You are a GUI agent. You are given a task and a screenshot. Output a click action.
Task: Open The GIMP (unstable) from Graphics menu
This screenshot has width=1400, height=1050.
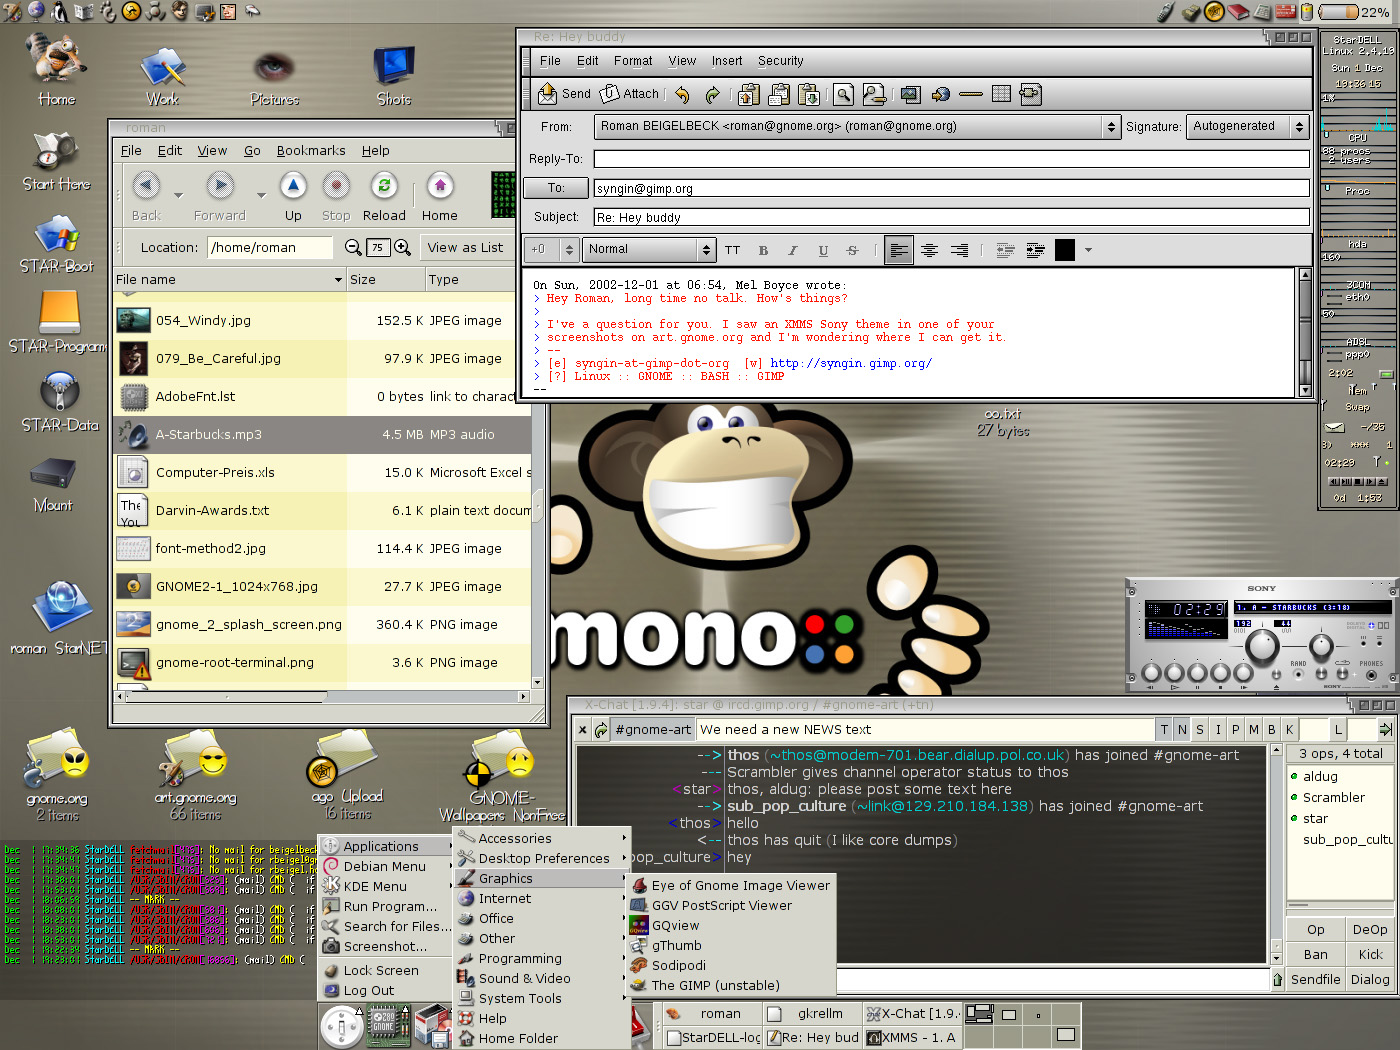715,986
